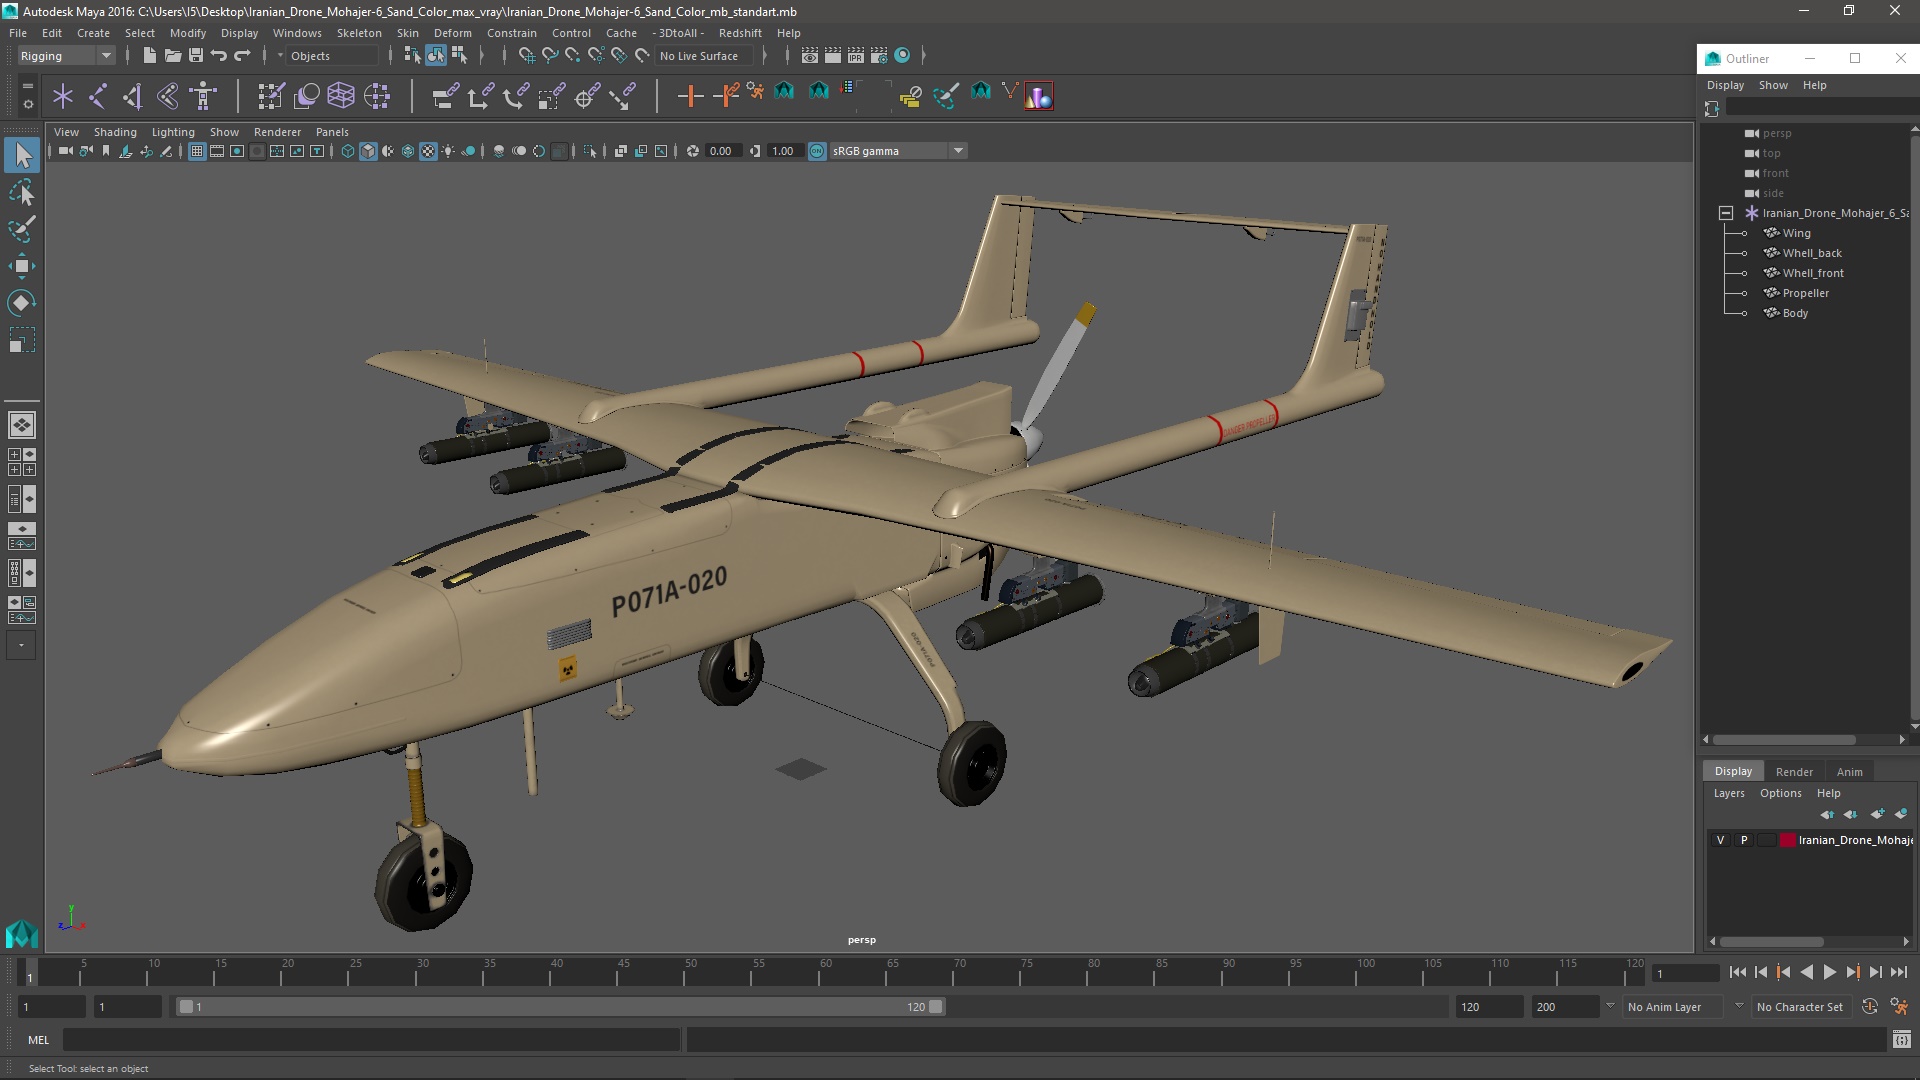Click the Iranian_Drone layer red color swatch
Image resolution: width=1920 pixels, height=1080 pixels.
[1787, 840]
